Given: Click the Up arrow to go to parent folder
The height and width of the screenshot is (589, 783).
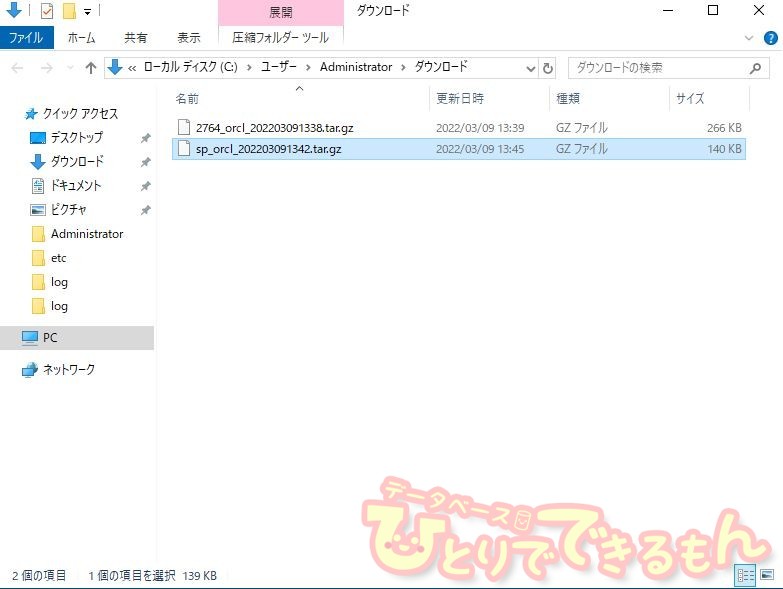Looking at the screenshot, I should (91, 68).
